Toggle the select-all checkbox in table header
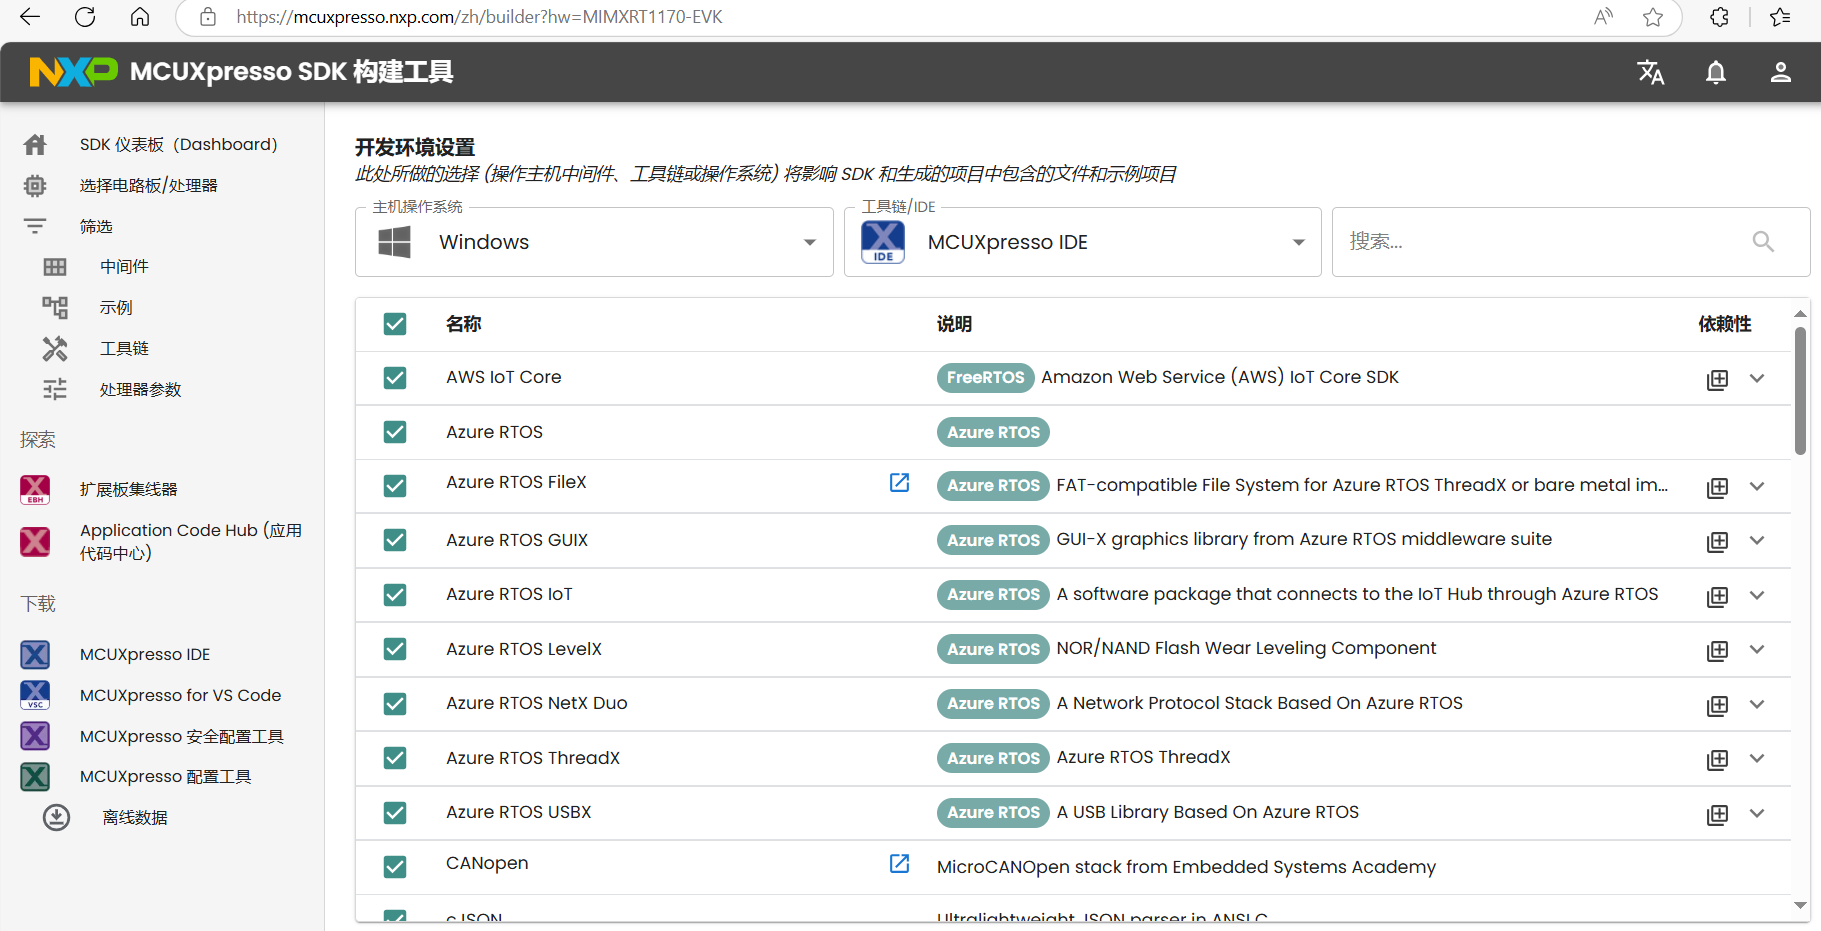This screenshot has height=931, width=1821. coord(395,324)
